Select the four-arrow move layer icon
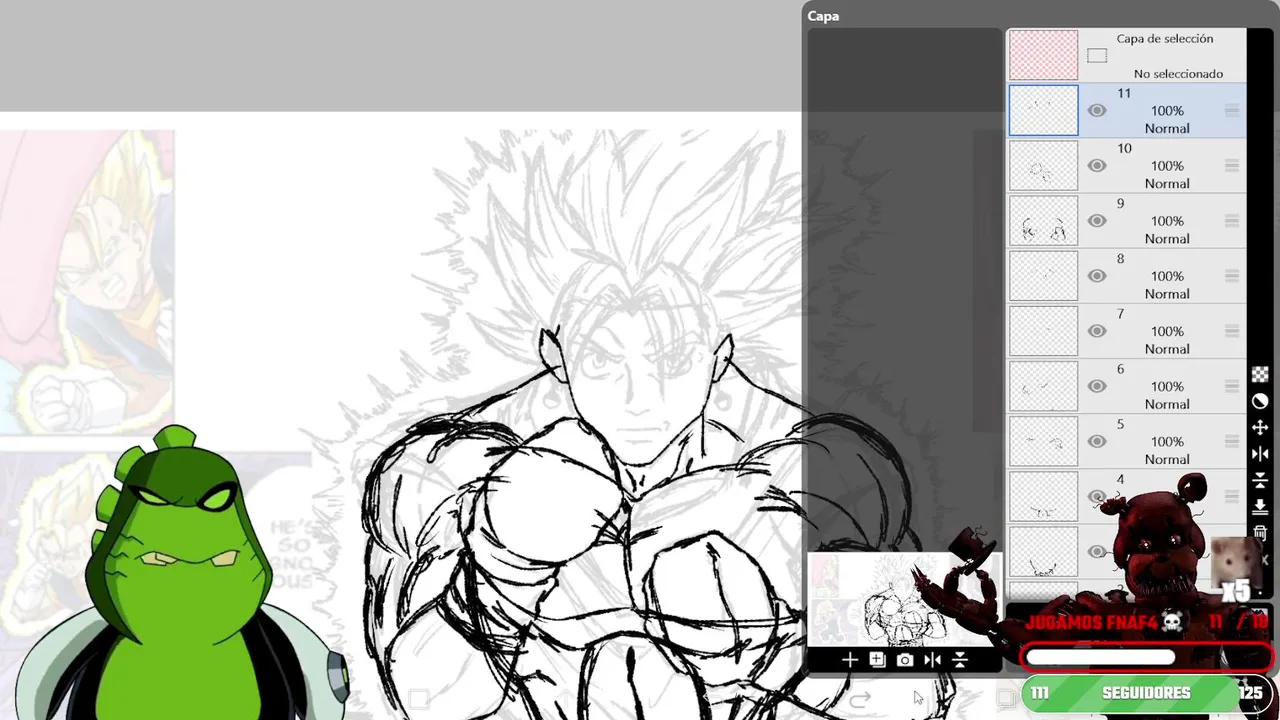This screenshot has height=720, width=1280. [x=1260, y=428]
